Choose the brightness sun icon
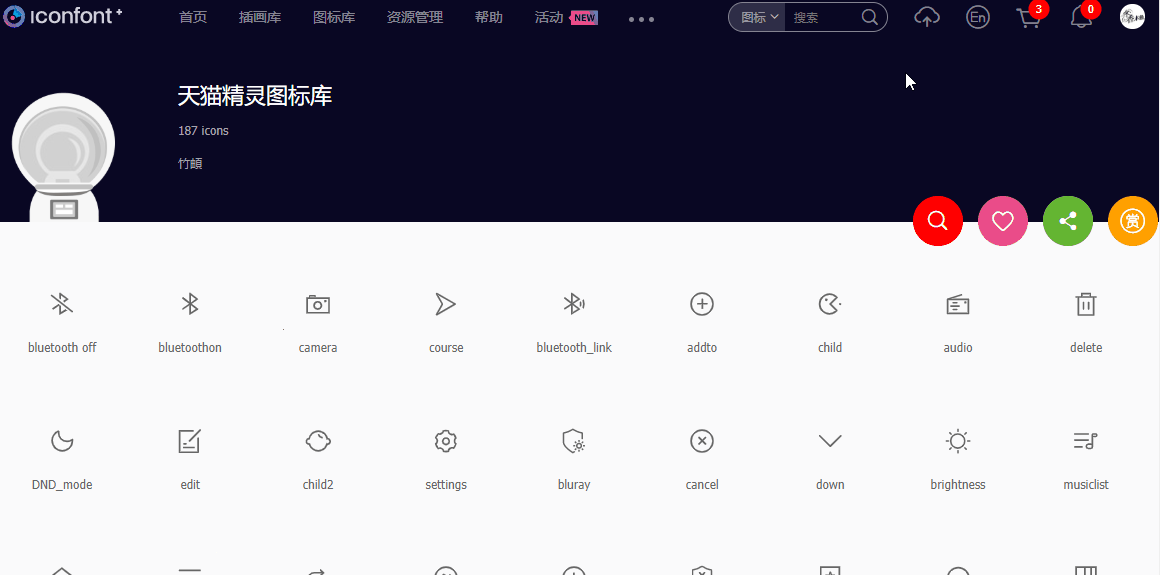The image size is (1160, 575). (958, 441)
